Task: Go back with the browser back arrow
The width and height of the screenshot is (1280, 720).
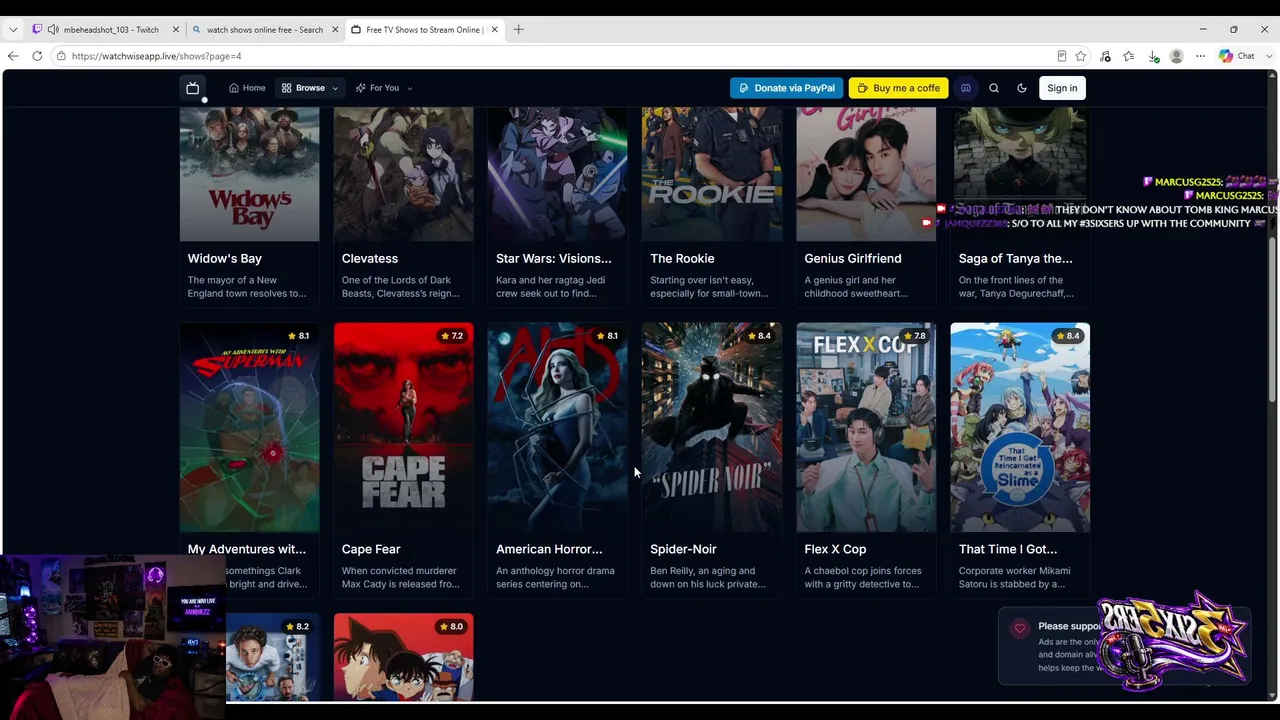Action: click(x=13, y=56)
